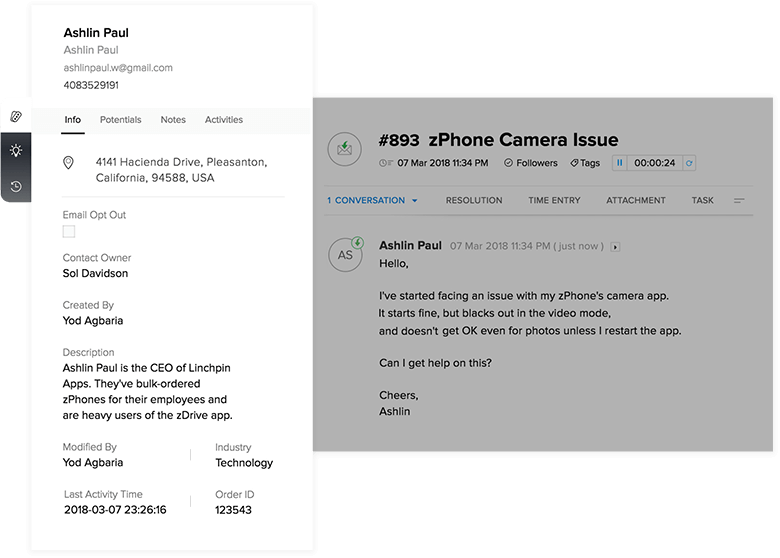Click the green channel badge on avatar
The height and width of the screenshot is (558, 780).
pos(358,243)
